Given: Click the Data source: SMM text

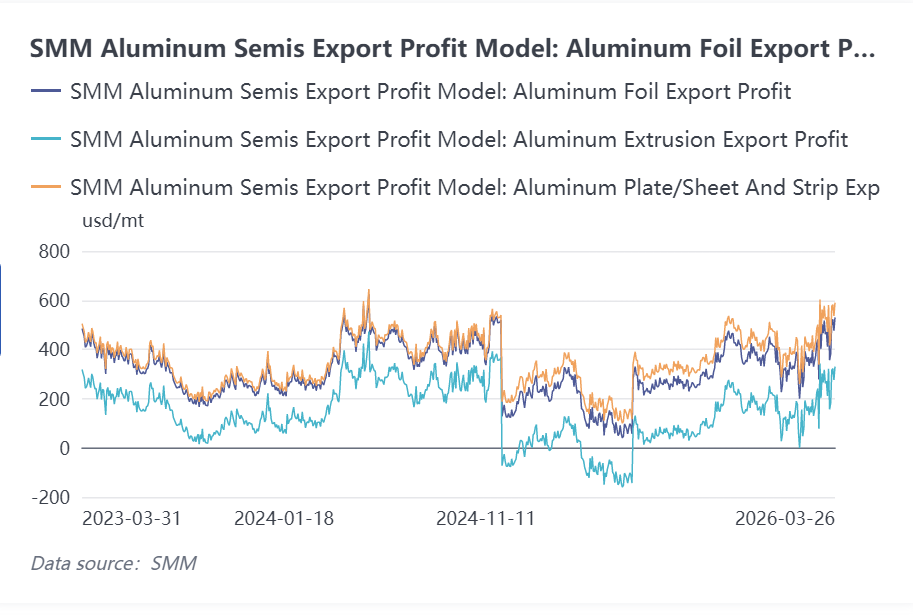Looking at the screenshot, I should click(113, 563).
